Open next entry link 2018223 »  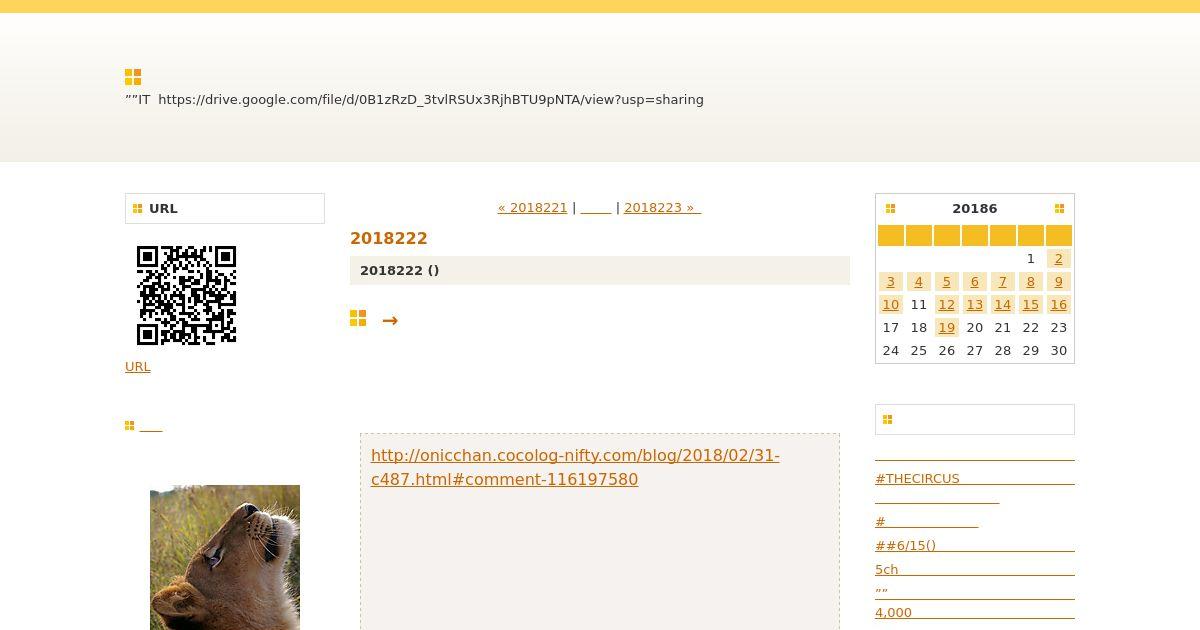(x=662, y=208)
